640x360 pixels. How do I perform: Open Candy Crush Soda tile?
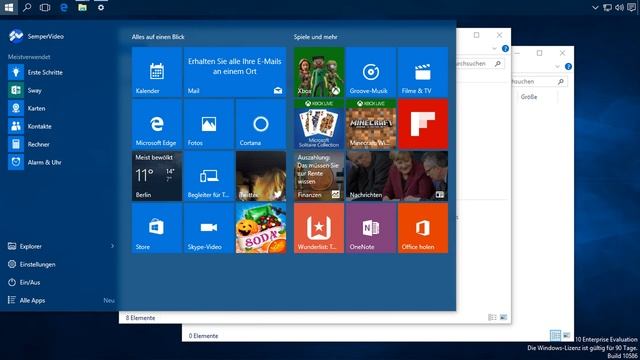[x=261, y=228]
